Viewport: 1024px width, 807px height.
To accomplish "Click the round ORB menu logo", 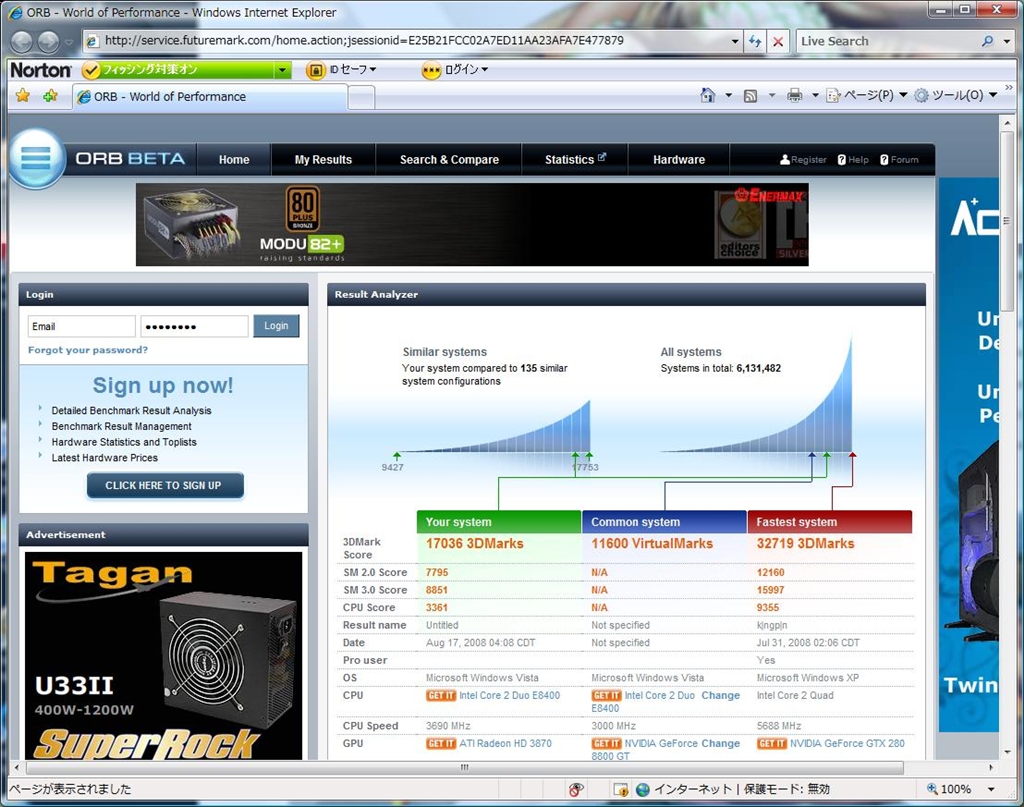I will point(37,157).
